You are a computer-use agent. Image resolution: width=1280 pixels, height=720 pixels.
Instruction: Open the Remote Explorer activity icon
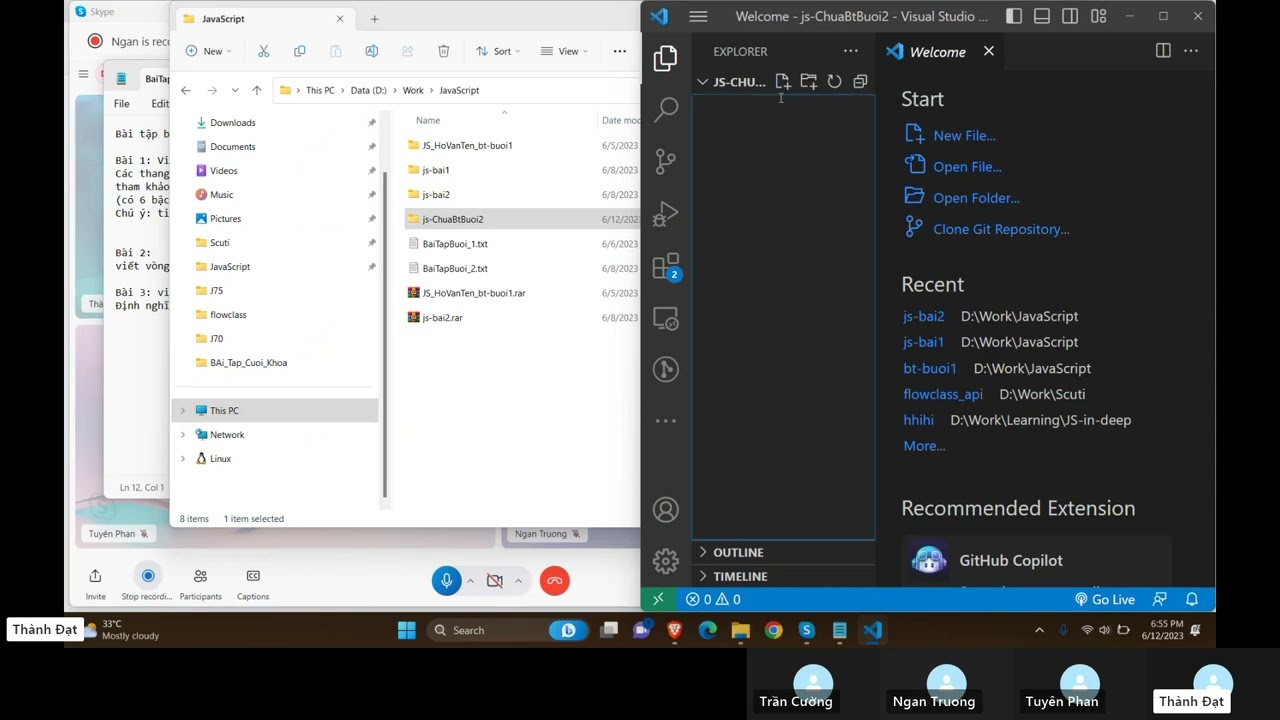tap(665, 318)
